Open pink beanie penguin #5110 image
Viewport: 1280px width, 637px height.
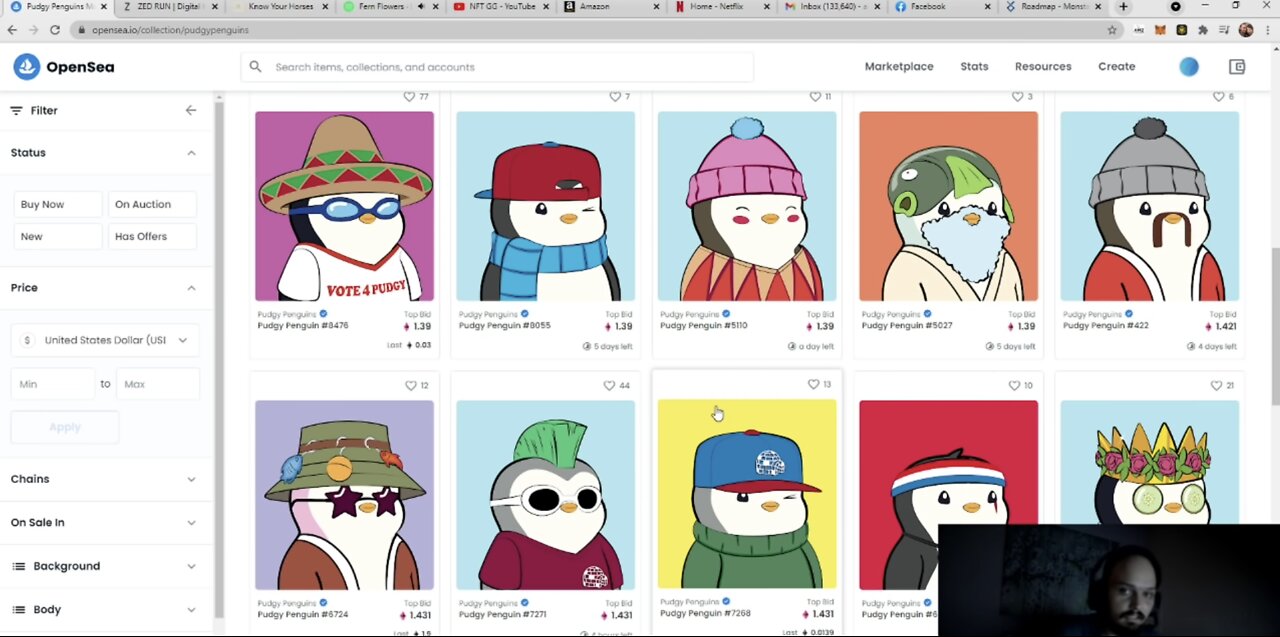point(747,206)
